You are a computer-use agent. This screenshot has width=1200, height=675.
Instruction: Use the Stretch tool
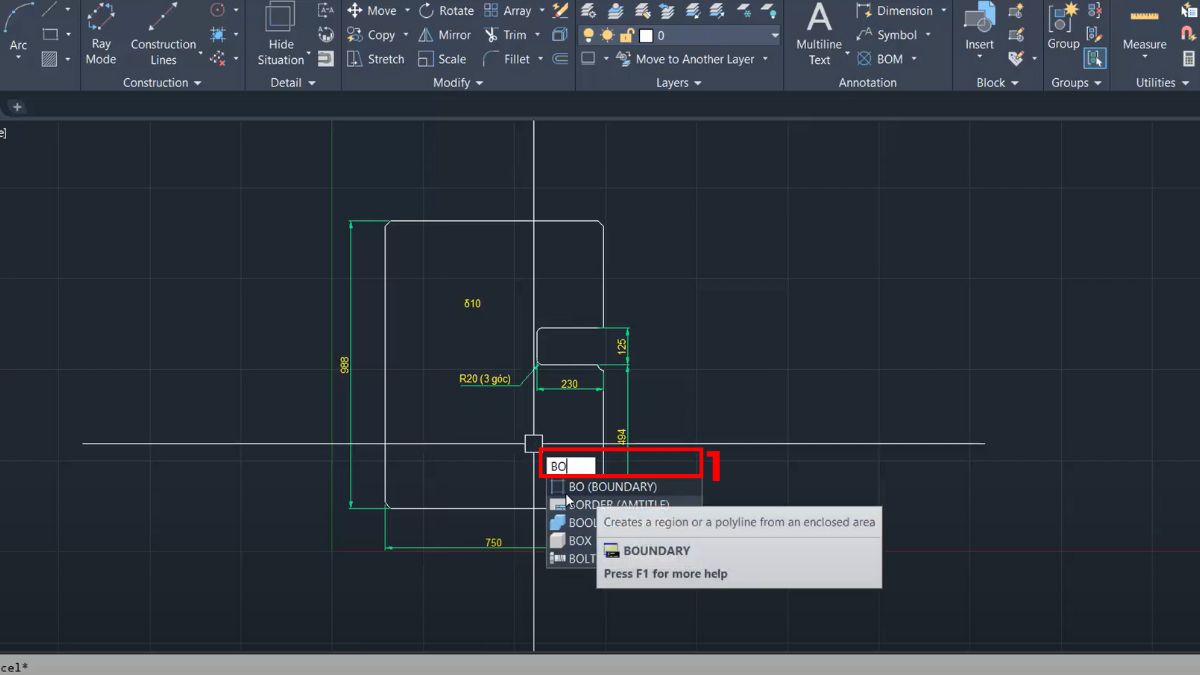[x=375, y=59]
